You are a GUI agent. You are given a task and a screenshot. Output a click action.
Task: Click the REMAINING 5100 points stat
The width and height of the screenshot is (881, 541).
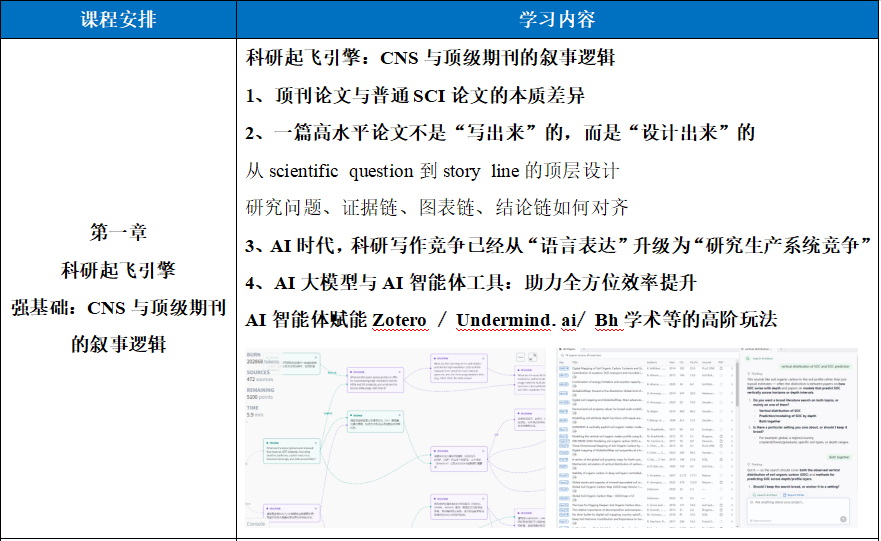coord(260,393)
